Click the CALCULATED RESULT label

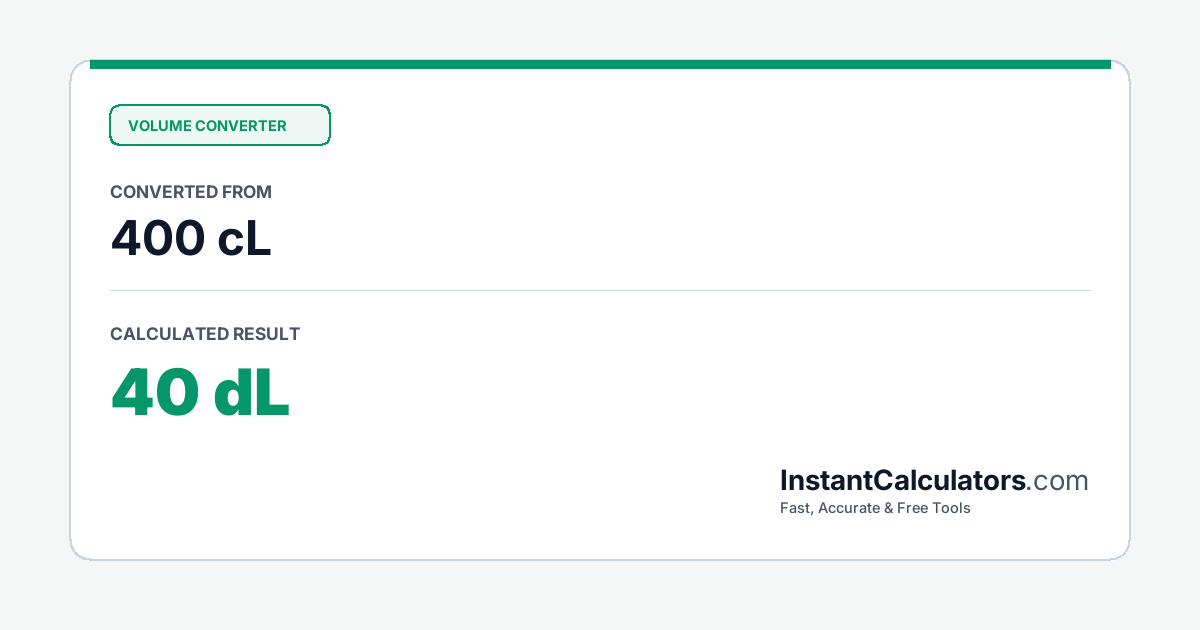pyautogui.click(x=205, y=334)
